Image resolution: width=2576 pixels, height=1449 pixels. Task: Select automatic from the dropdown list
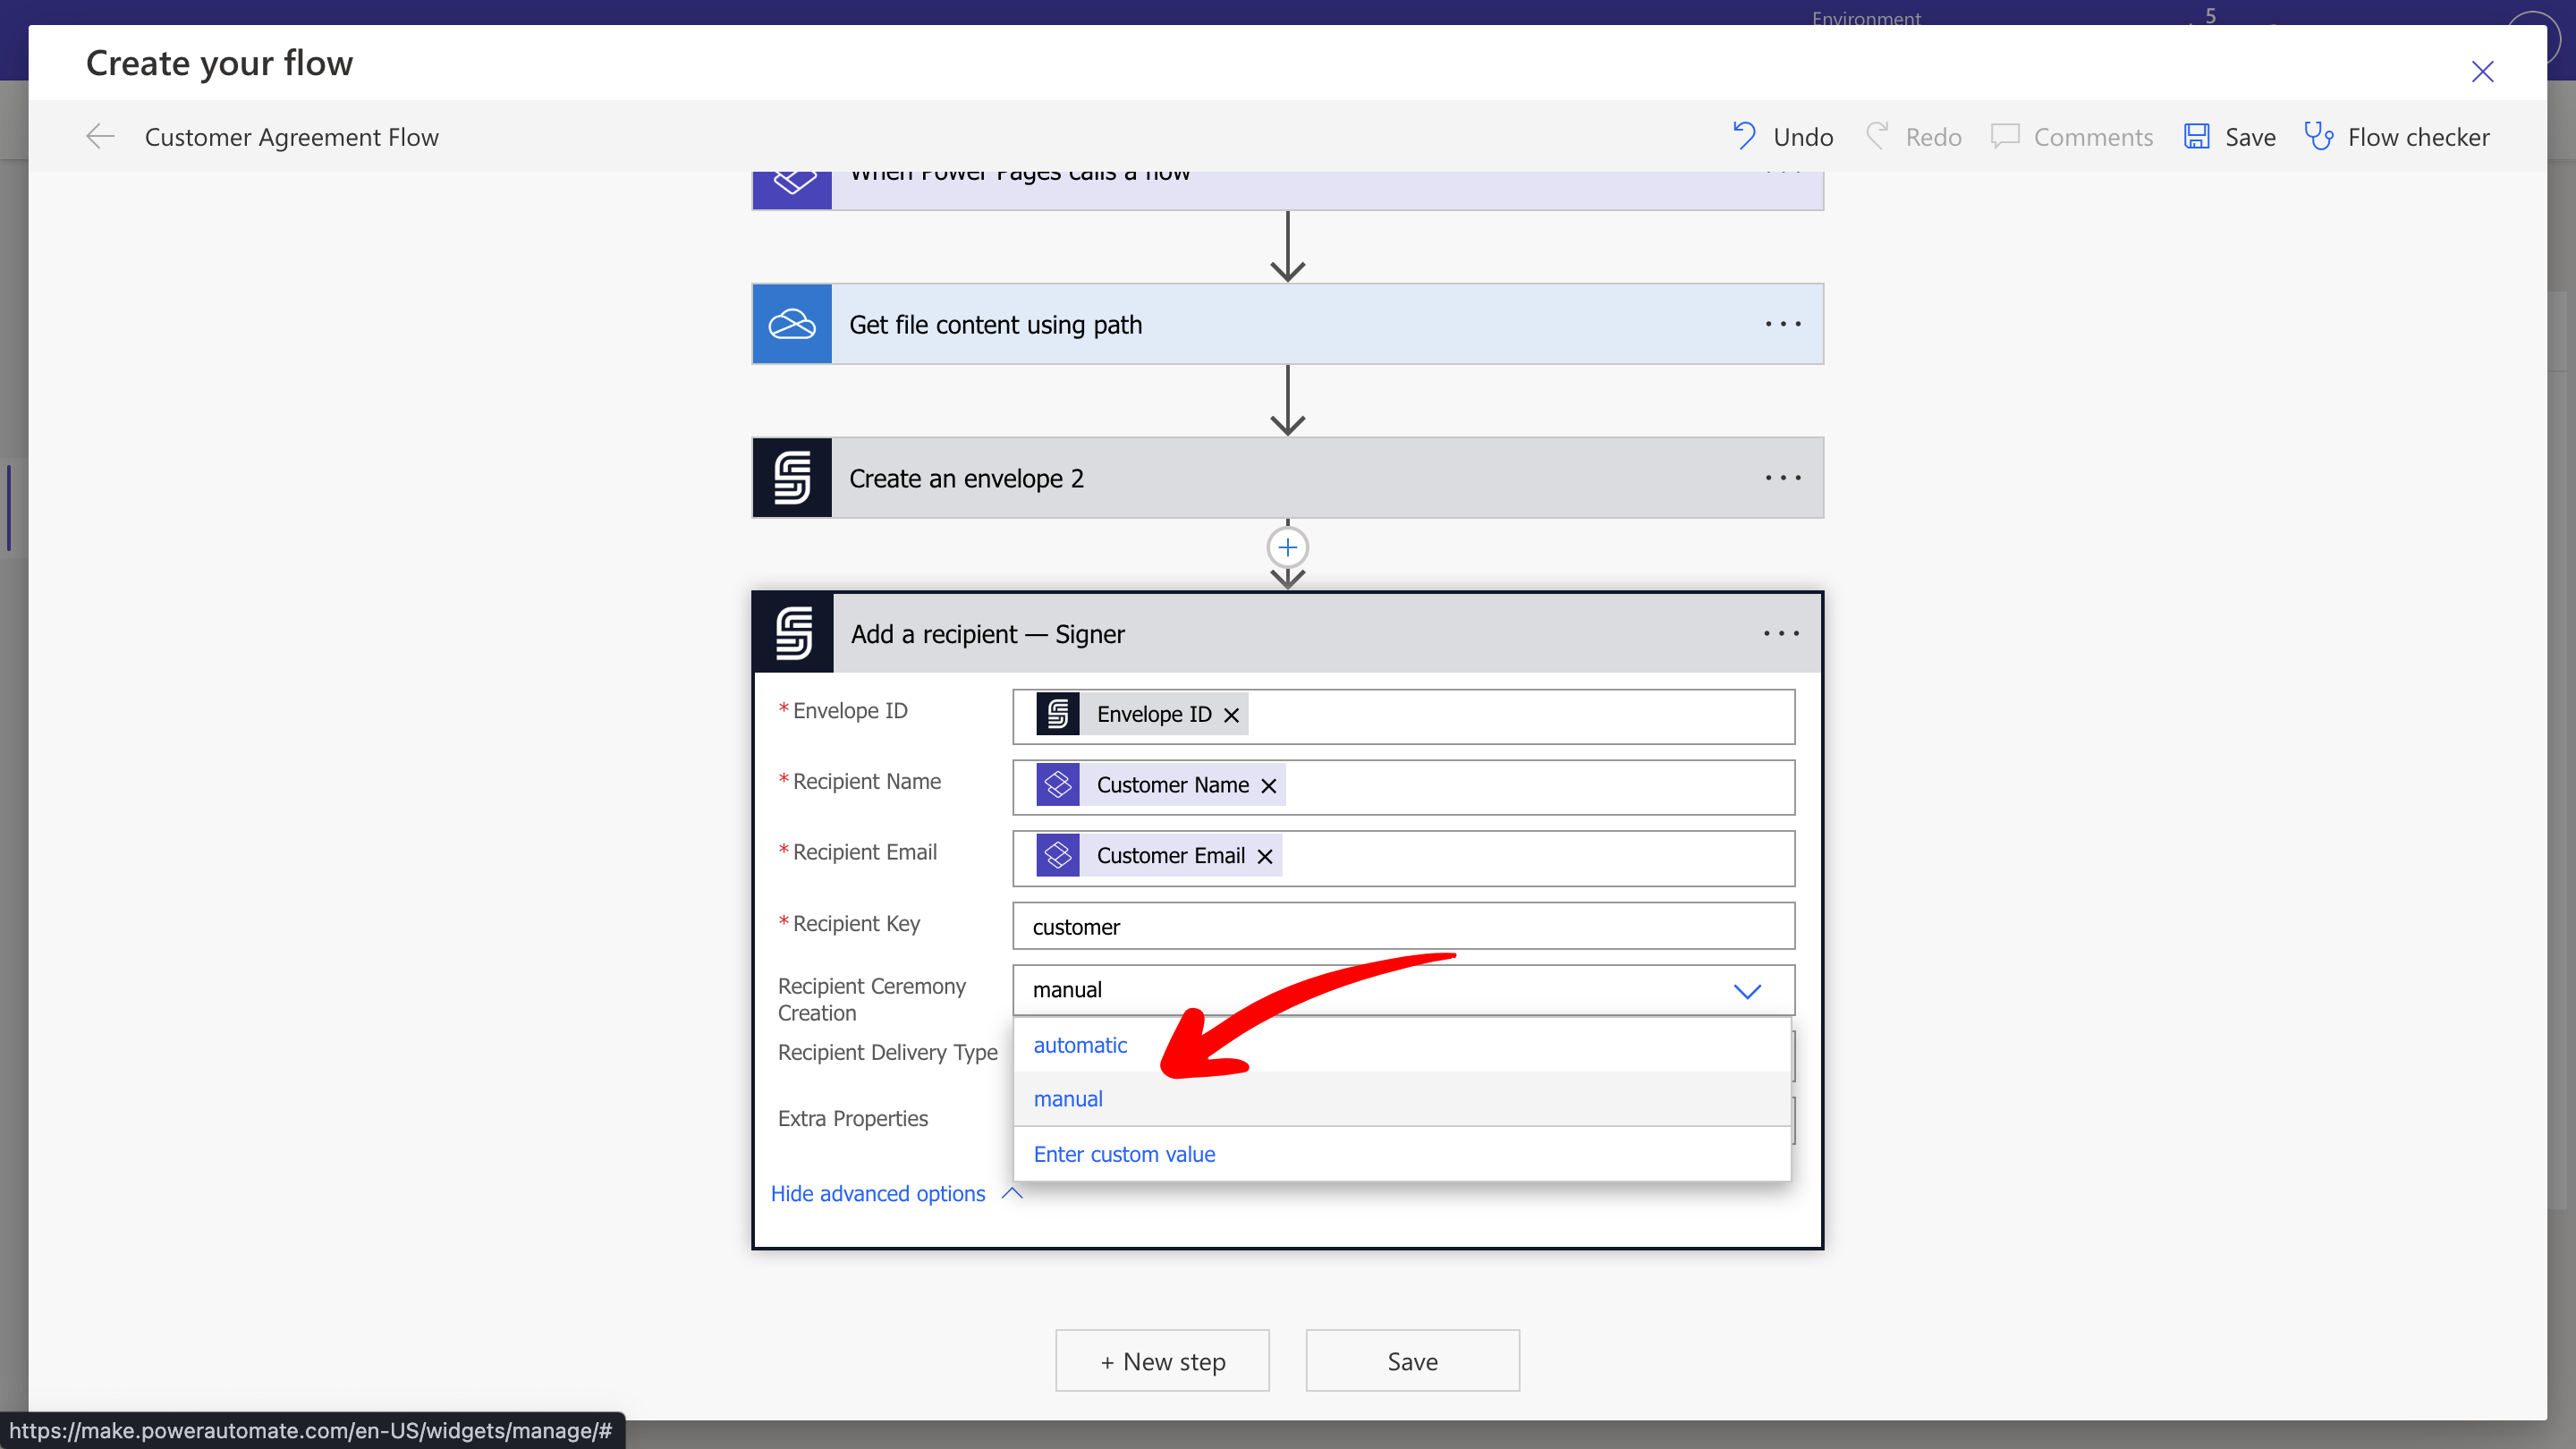point(1080,1044)
